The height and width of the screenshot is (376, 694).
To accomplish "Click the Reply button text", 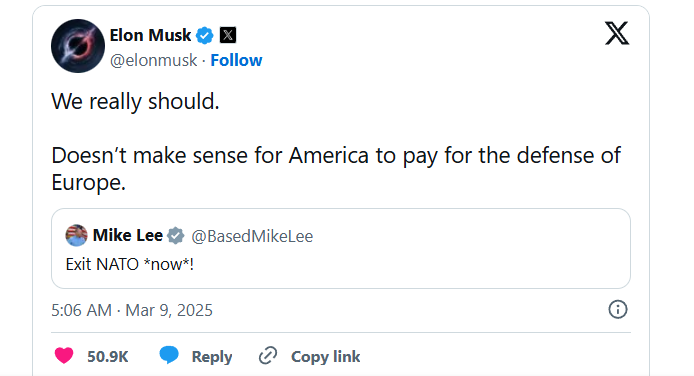I will [212, 357].
